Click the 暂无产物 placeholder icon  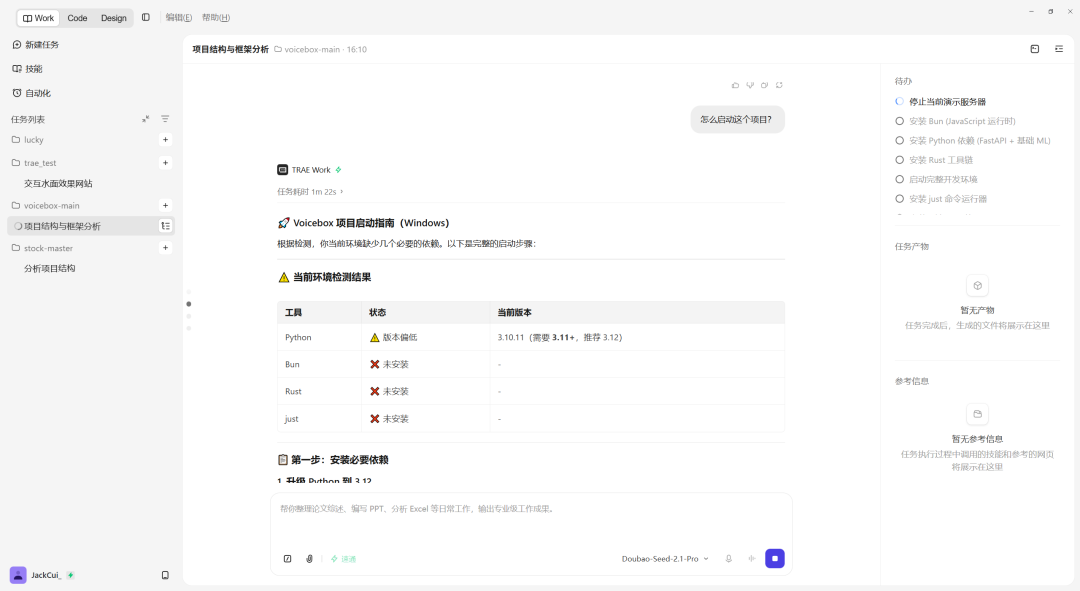[x=977, y=286]
